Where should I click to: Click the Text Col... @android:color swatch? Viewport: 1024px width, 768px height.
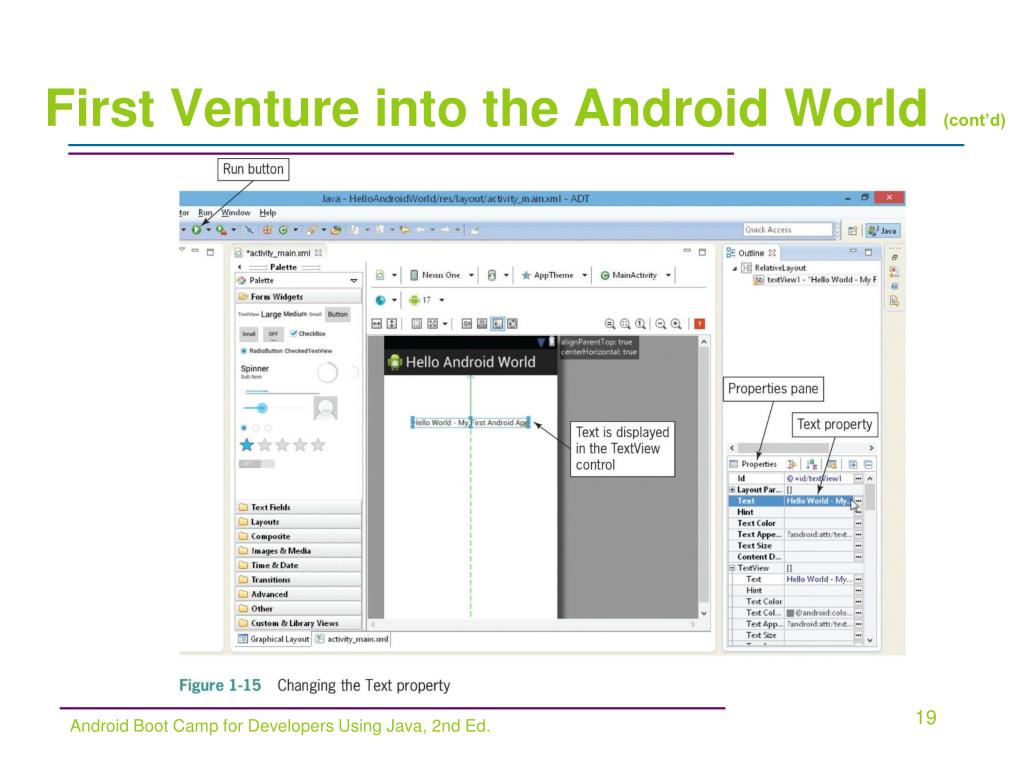tap(790, 613)
